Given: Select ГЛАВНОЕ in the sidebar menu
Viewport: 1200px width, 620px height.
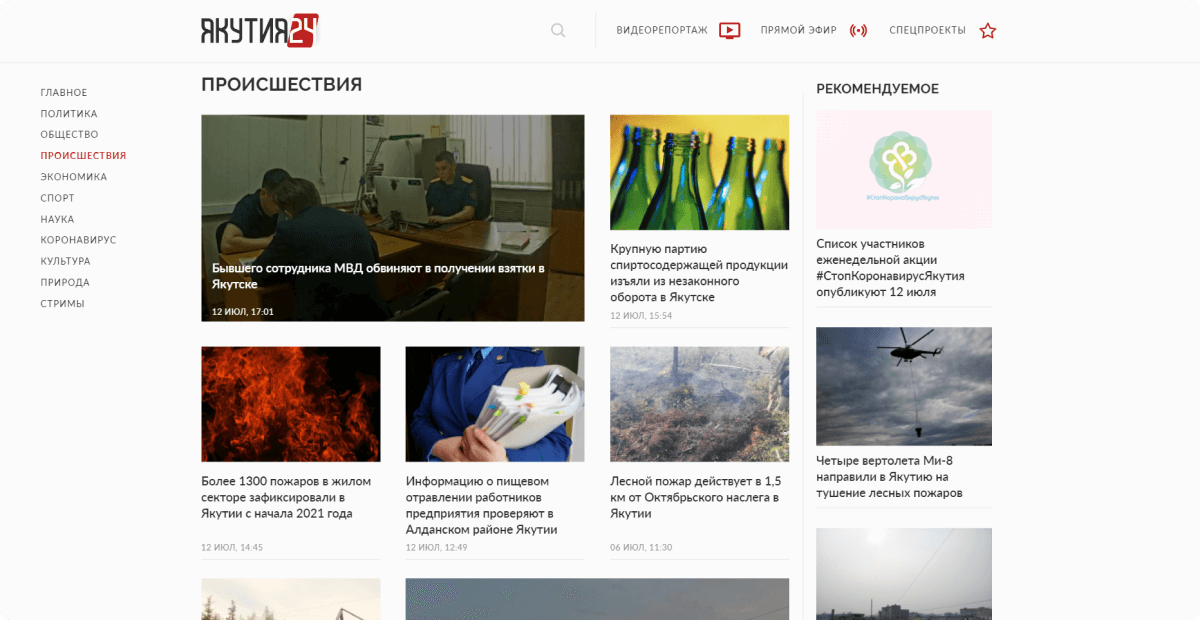Looking at the screenshot, I should pos(64,93).
